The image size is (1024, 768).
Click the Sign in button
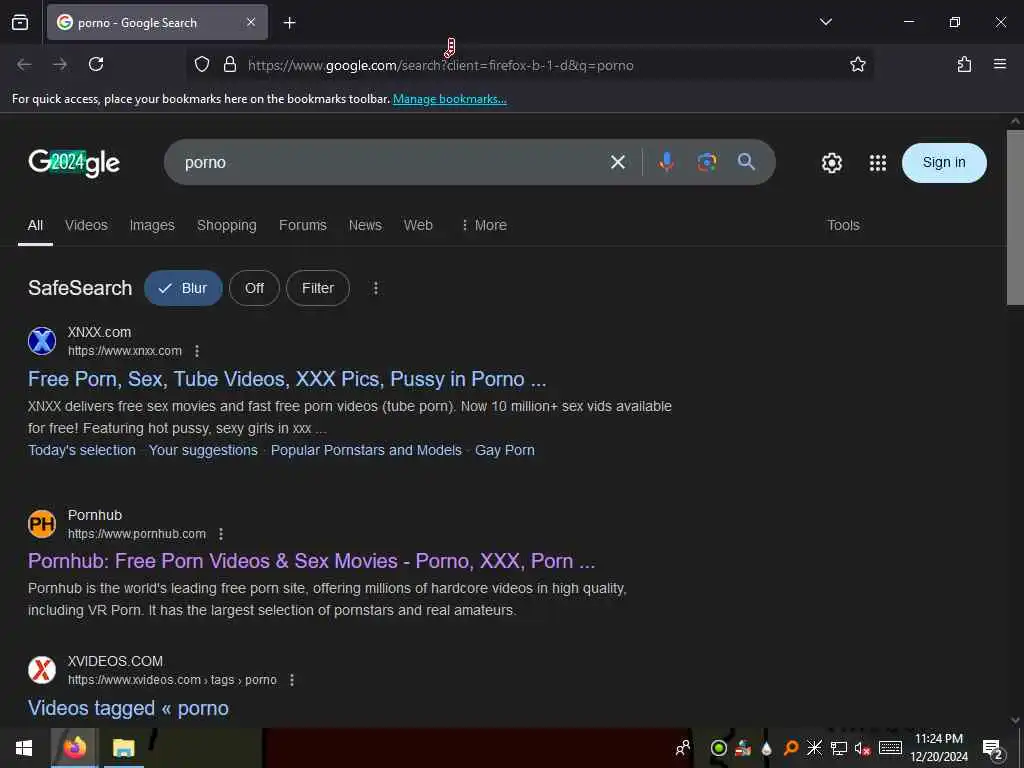[944, 163]
